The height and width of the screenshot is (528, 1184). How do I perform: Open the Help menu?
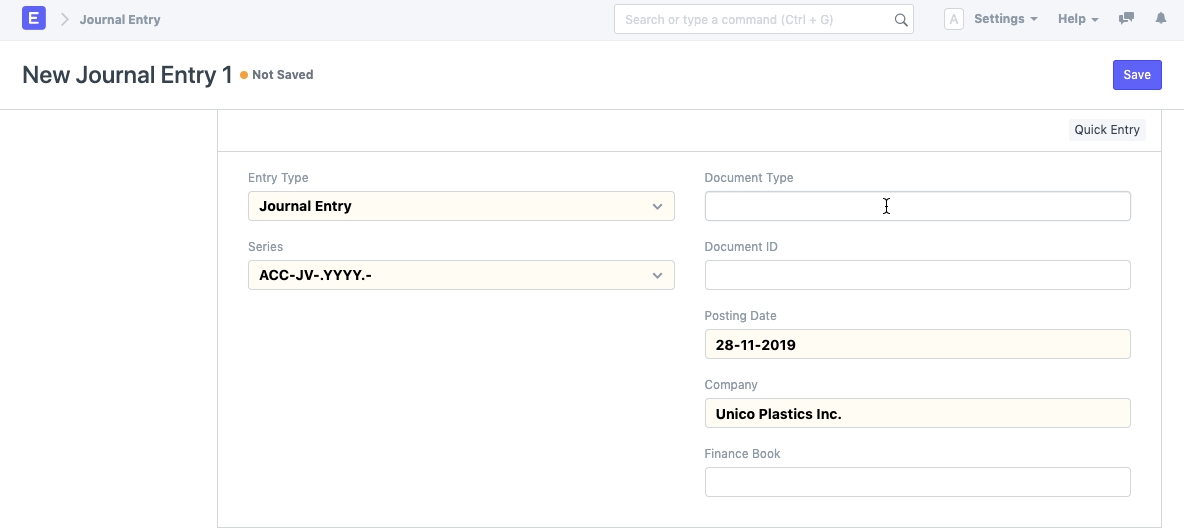[1078, 19]
